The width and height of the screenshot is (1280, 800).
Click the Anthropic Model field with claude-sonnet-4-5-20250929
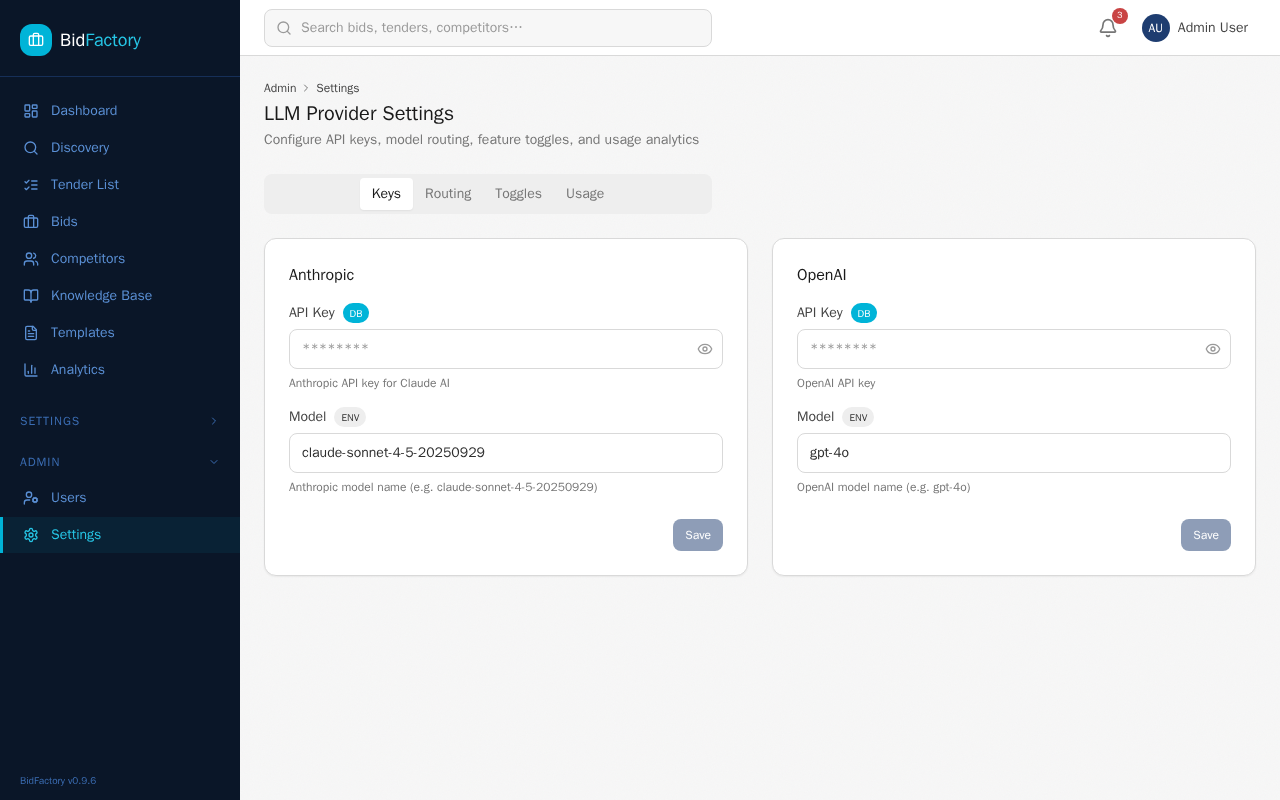click(506, 453)
